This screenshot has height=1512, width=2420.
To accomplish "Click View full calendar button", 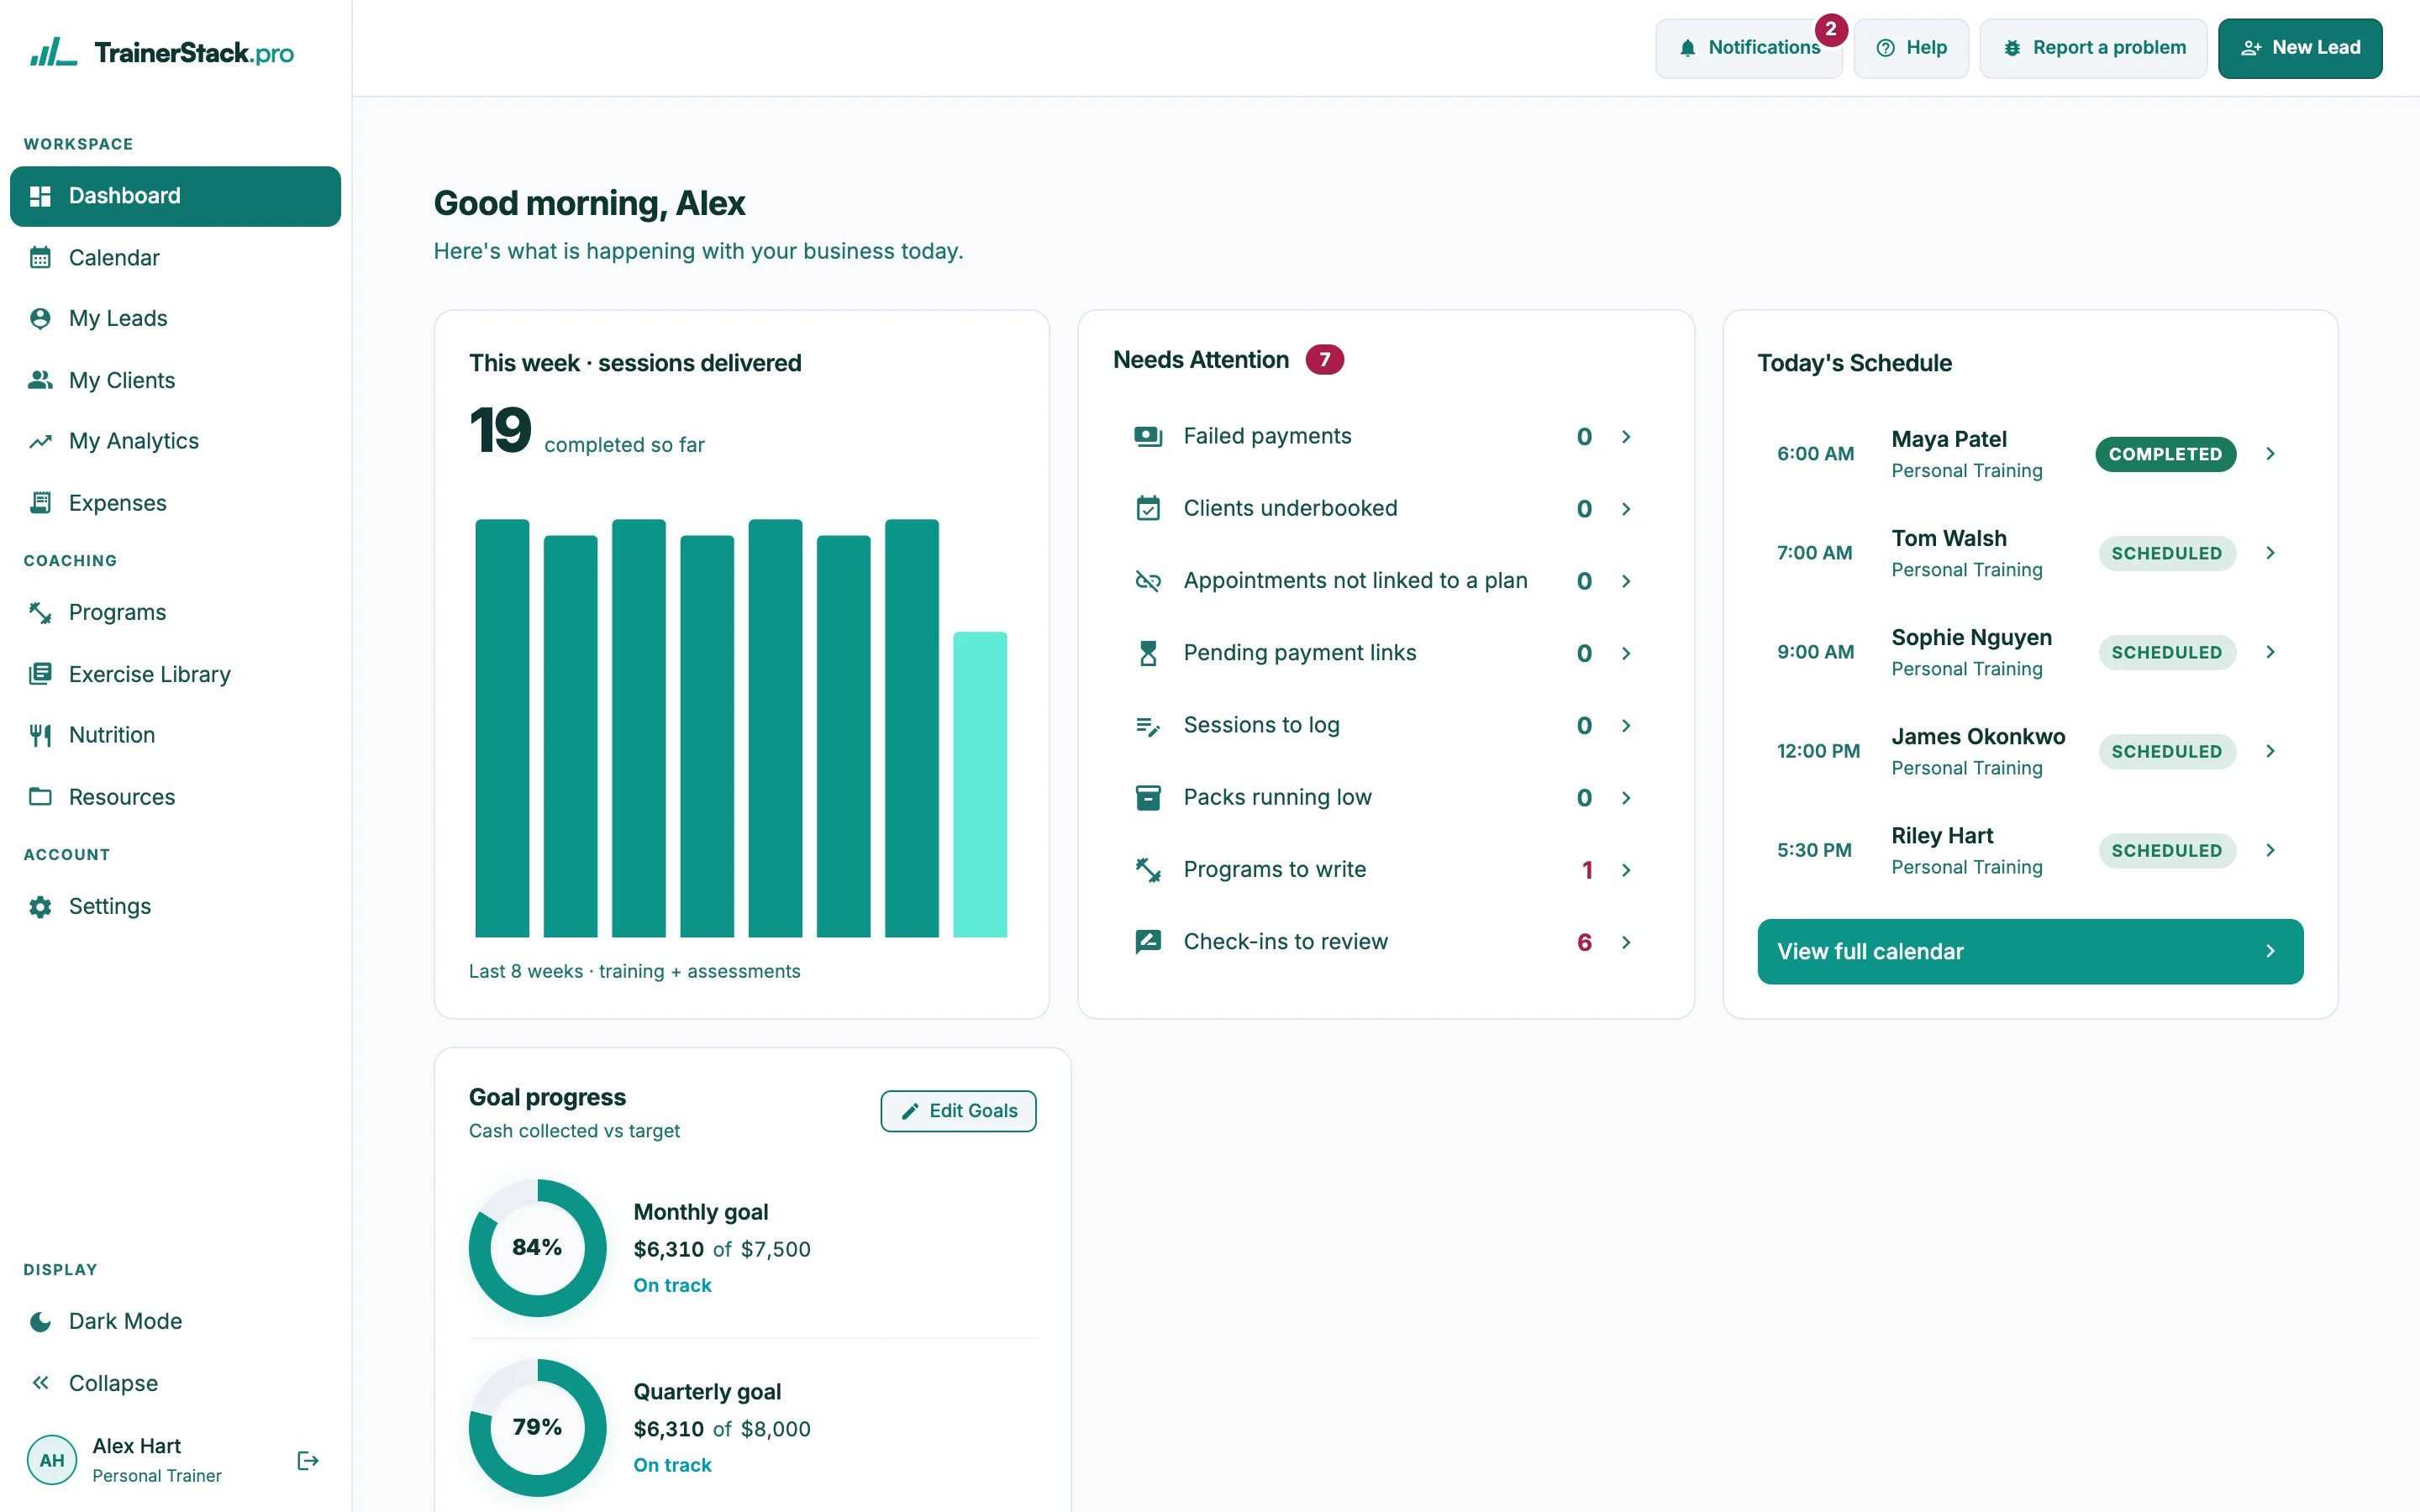I will (x=2030, y=951).
